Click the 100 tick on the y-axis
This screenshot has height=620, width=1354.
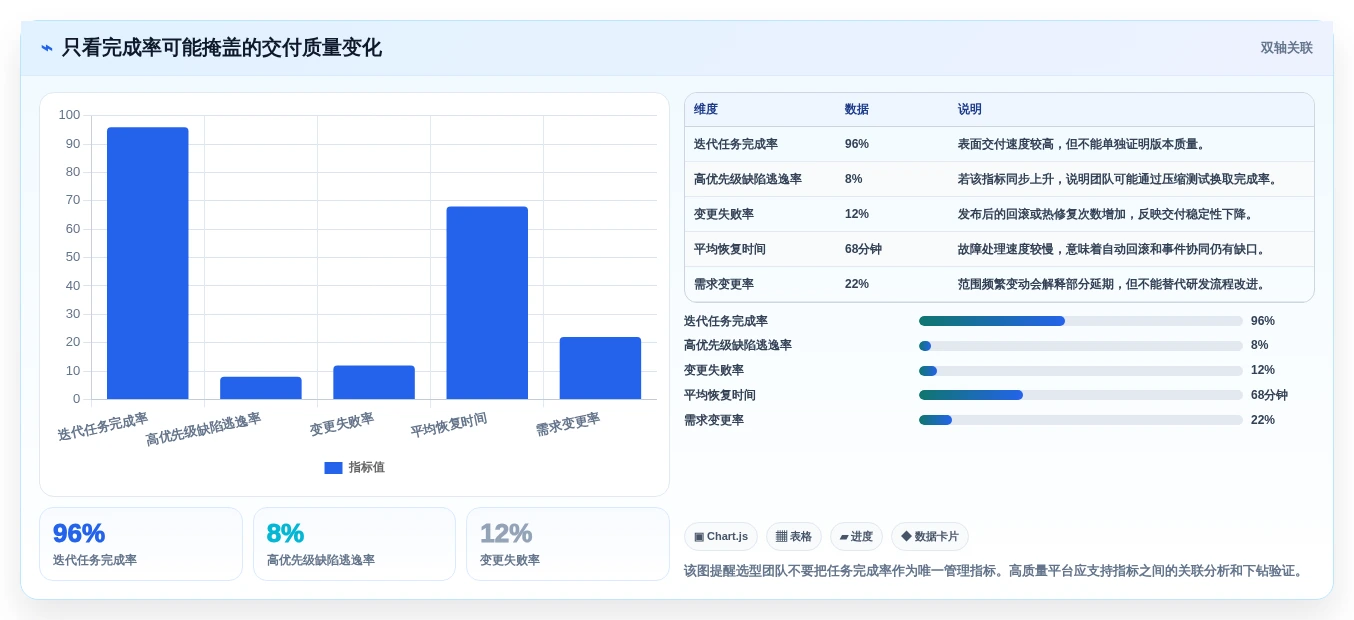click(69, 115)
